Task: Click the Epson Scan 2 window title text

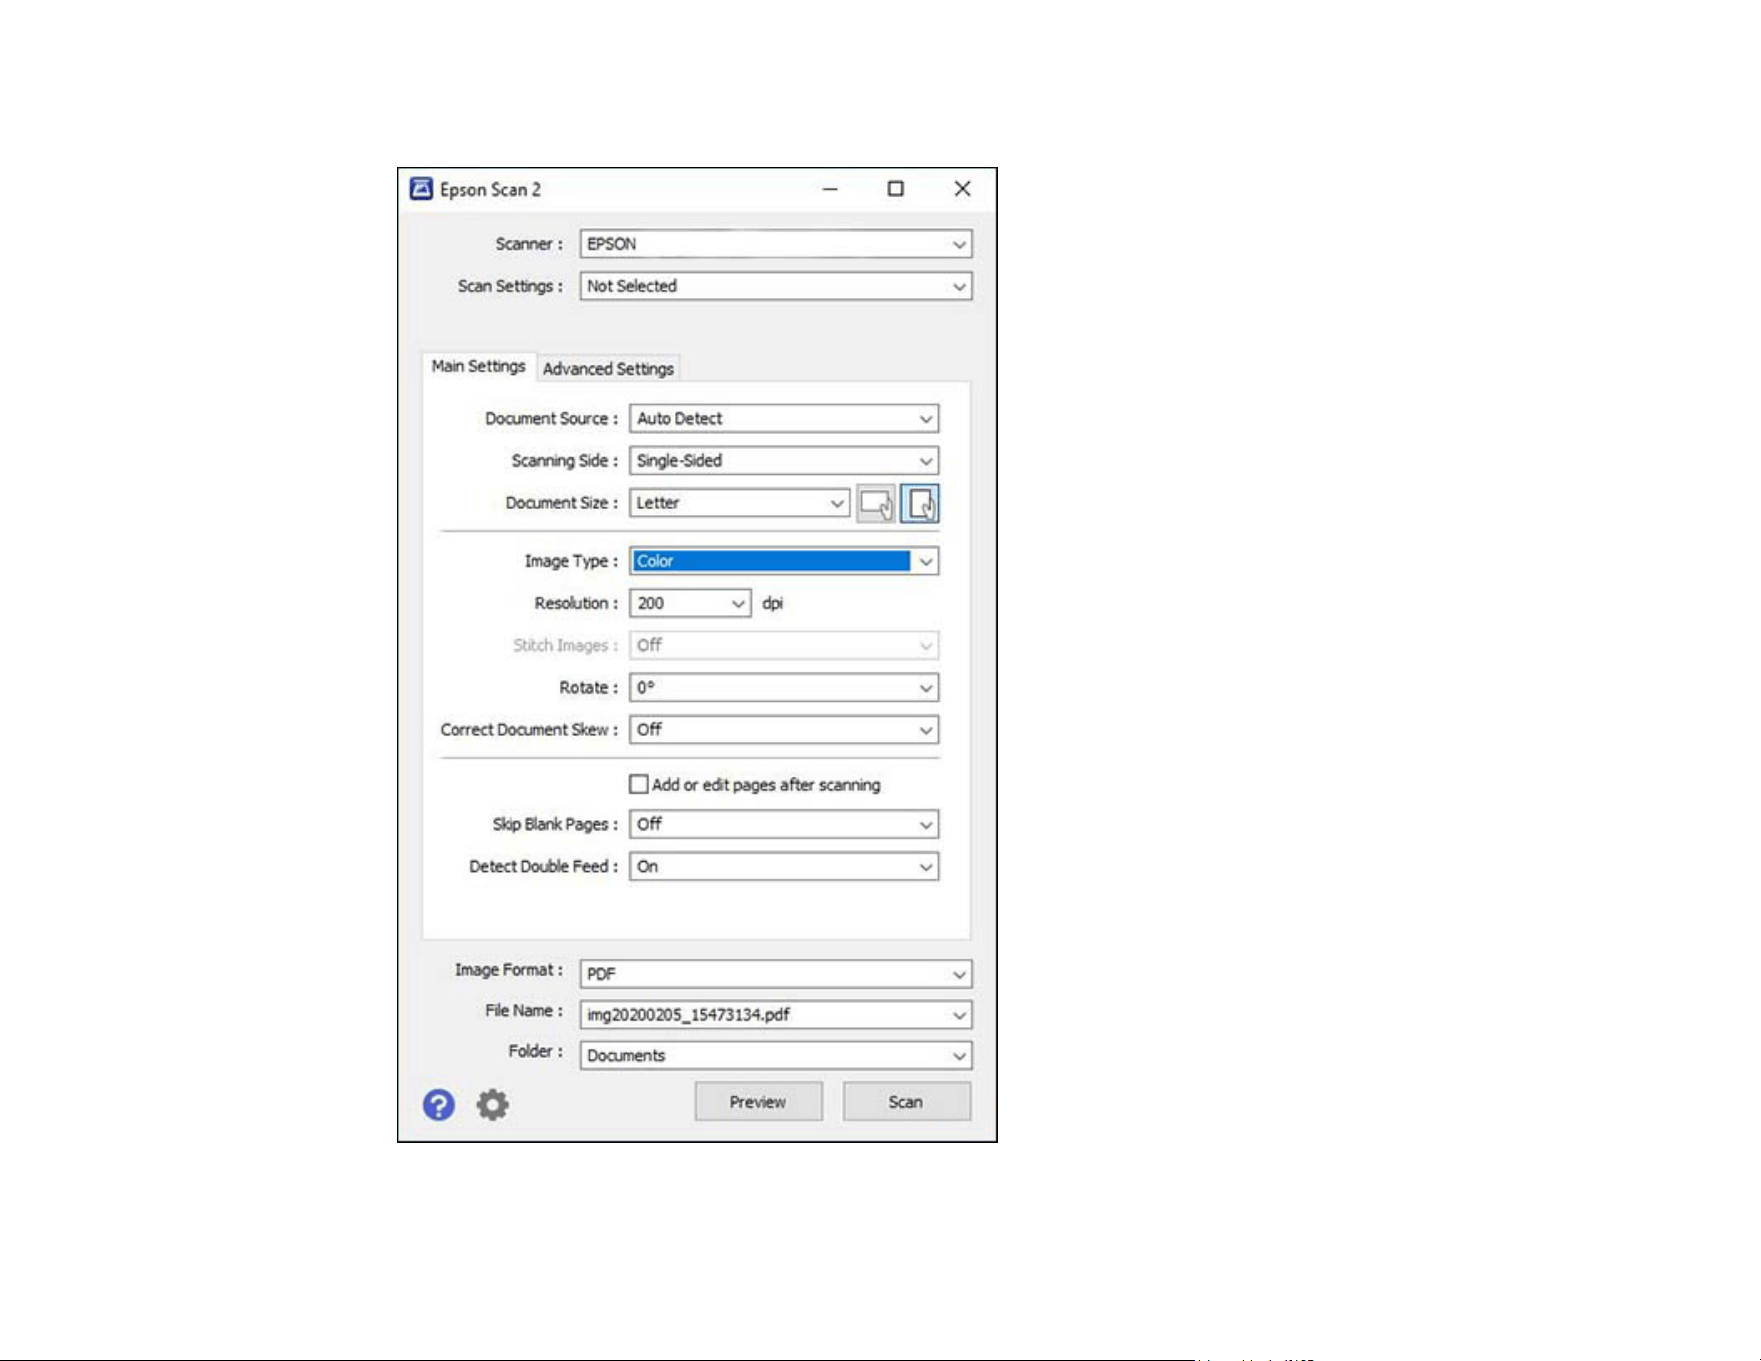Action: tap(490, 190)
